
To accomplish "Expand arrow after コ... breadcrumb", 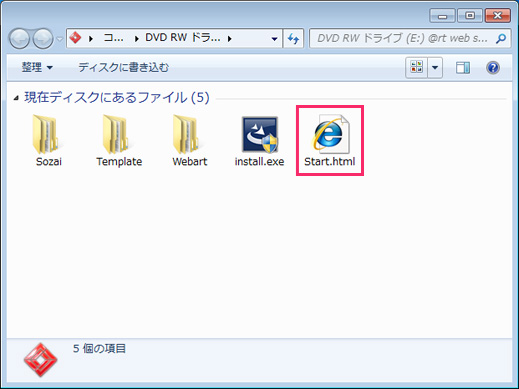I will point(136,39).
